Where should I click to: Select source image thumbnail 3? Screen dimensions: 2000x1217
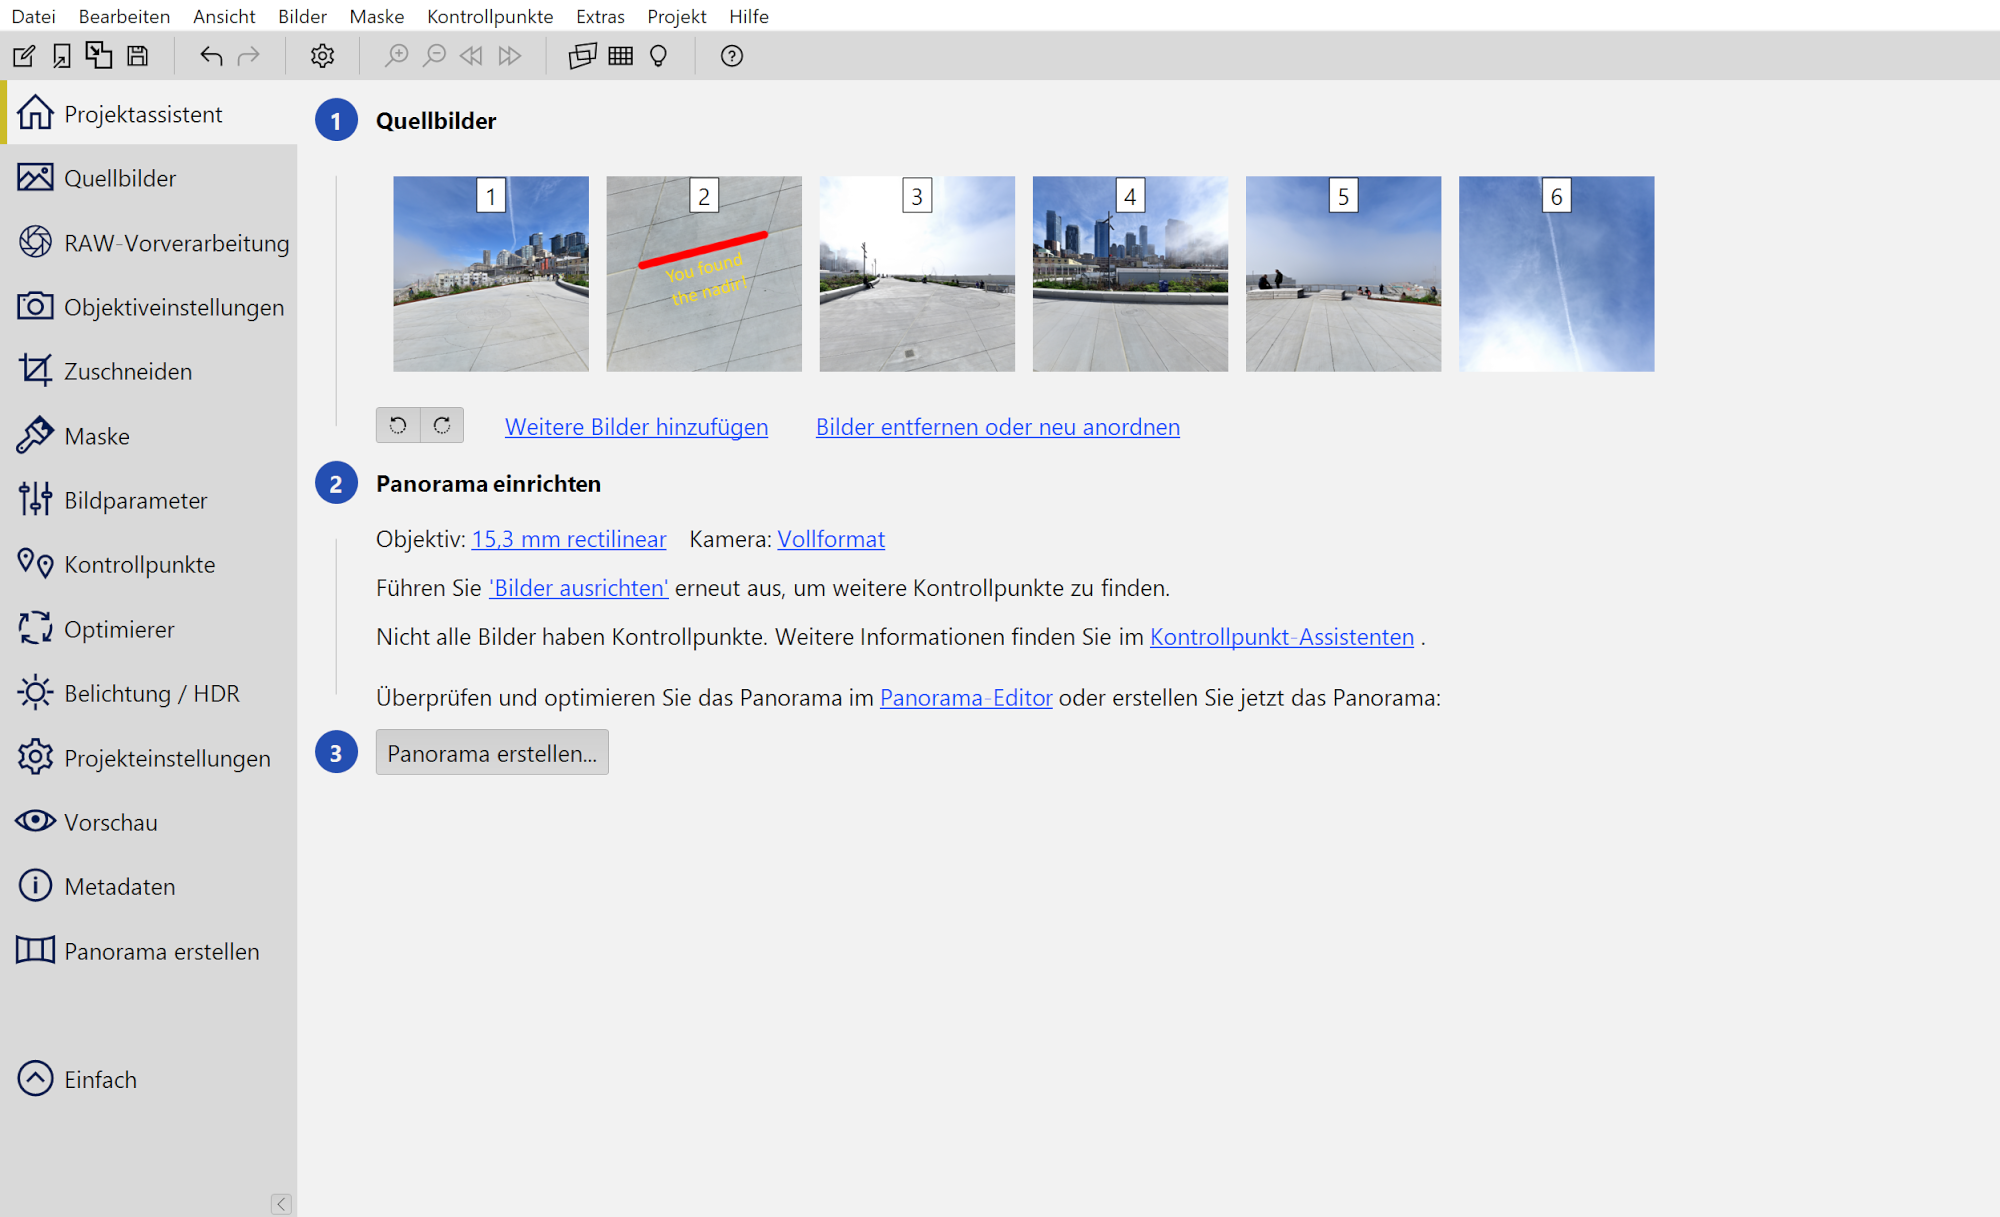pos(917,274)
